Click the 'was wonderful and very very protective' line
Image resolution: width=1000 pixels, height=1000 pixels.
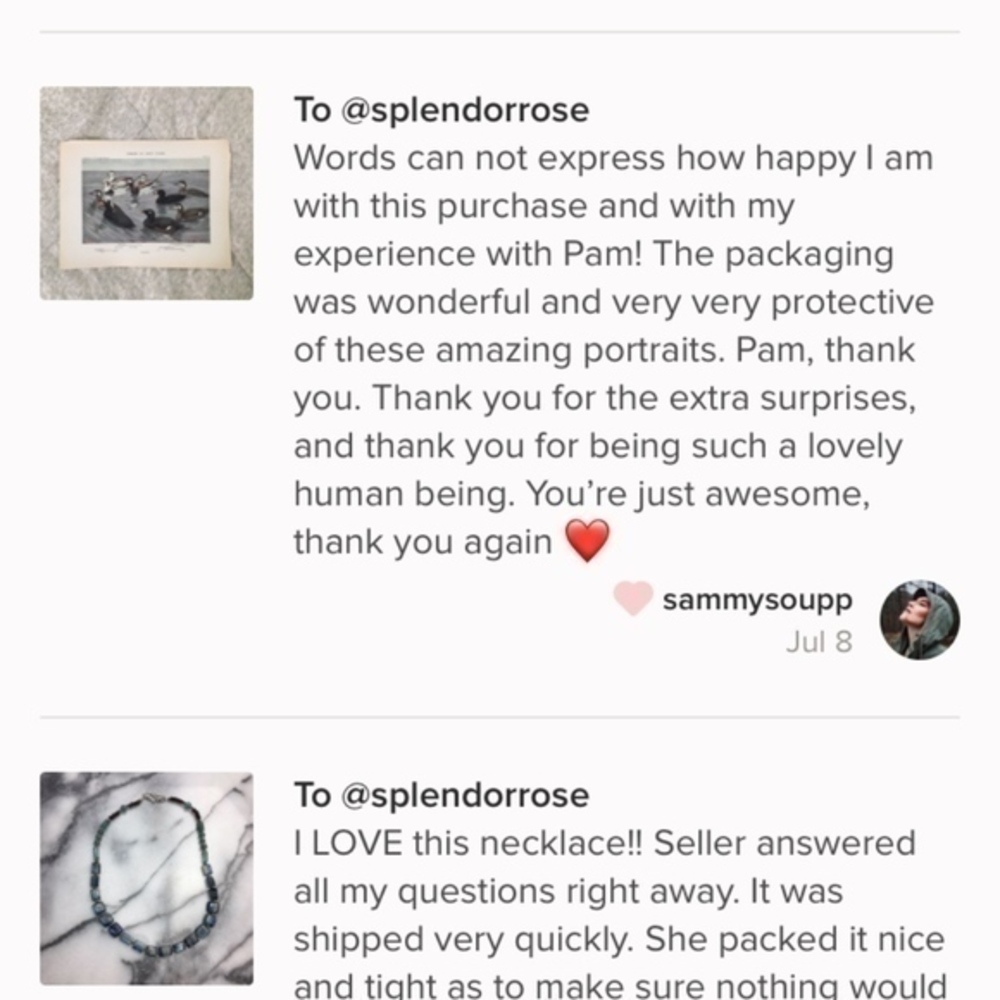(x=612, y=302)
